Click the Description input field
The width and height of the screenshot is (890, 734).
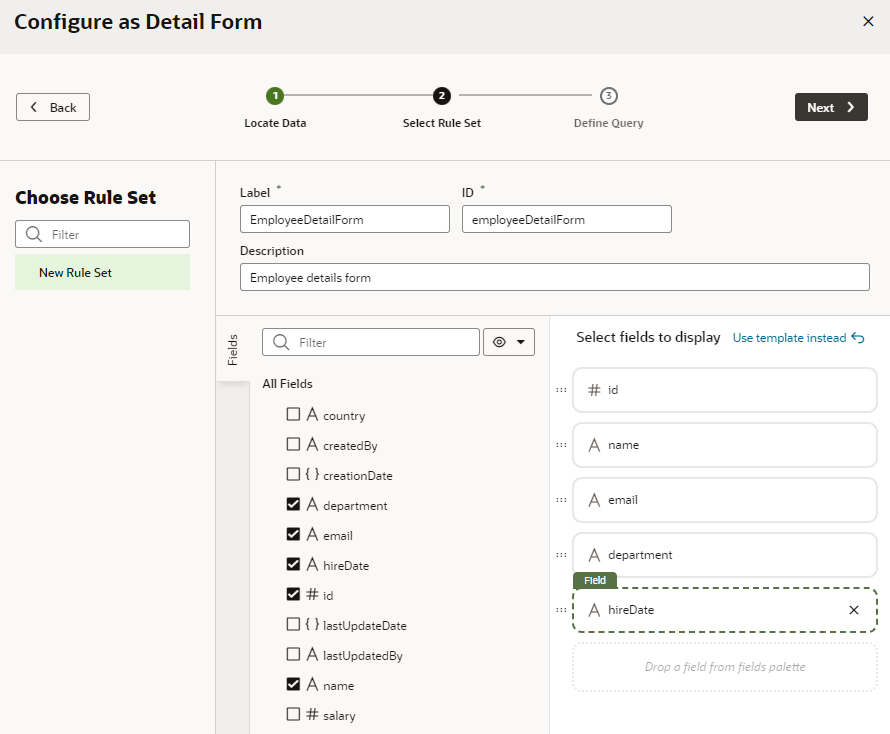(553, 277)
